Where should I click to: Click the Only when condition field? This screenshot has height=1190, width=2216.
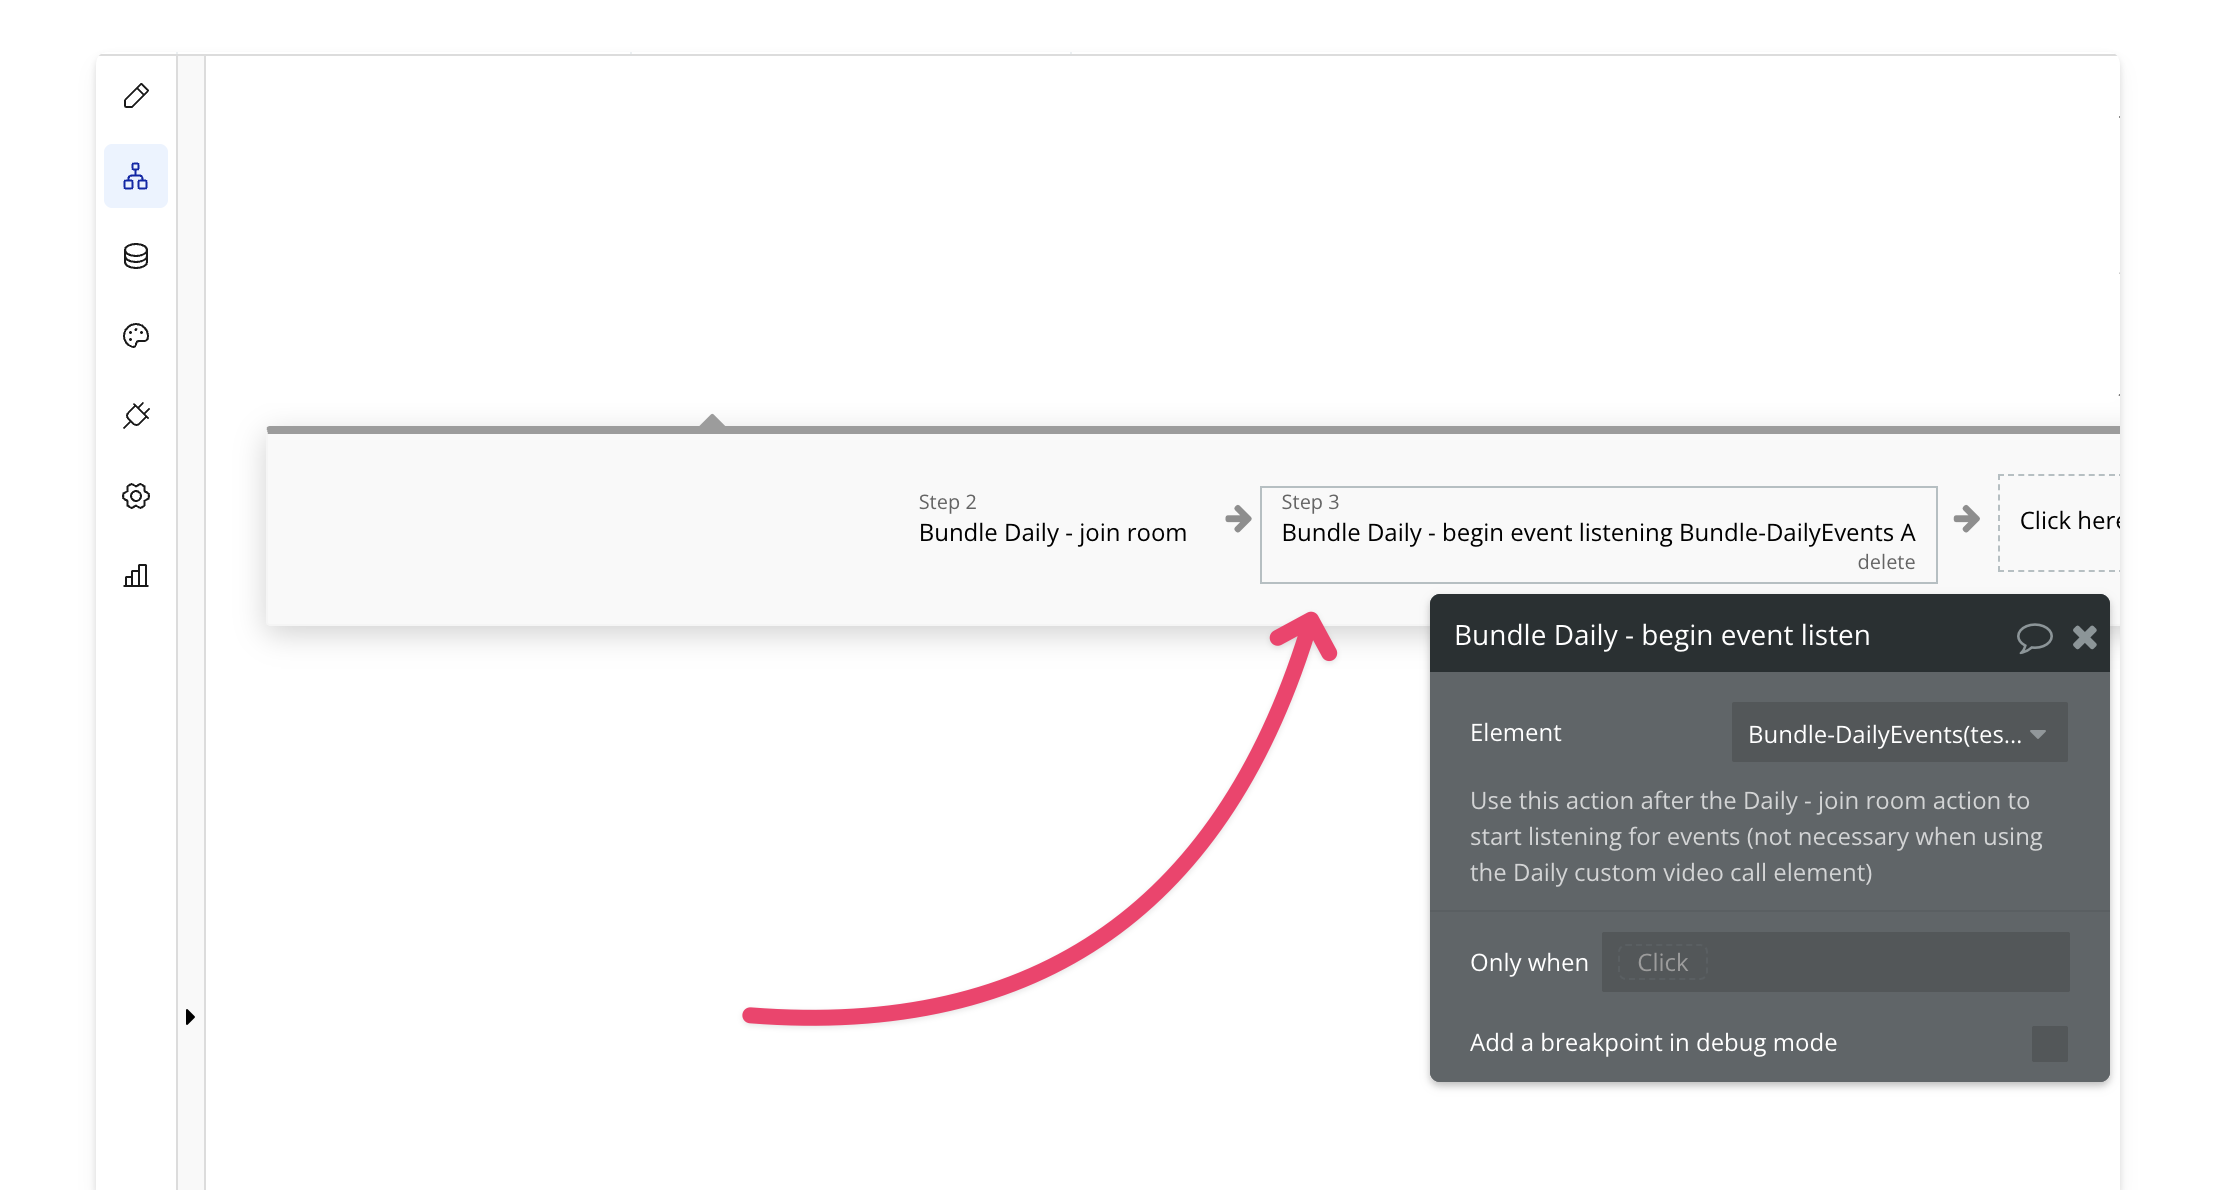coord(1835,962)
